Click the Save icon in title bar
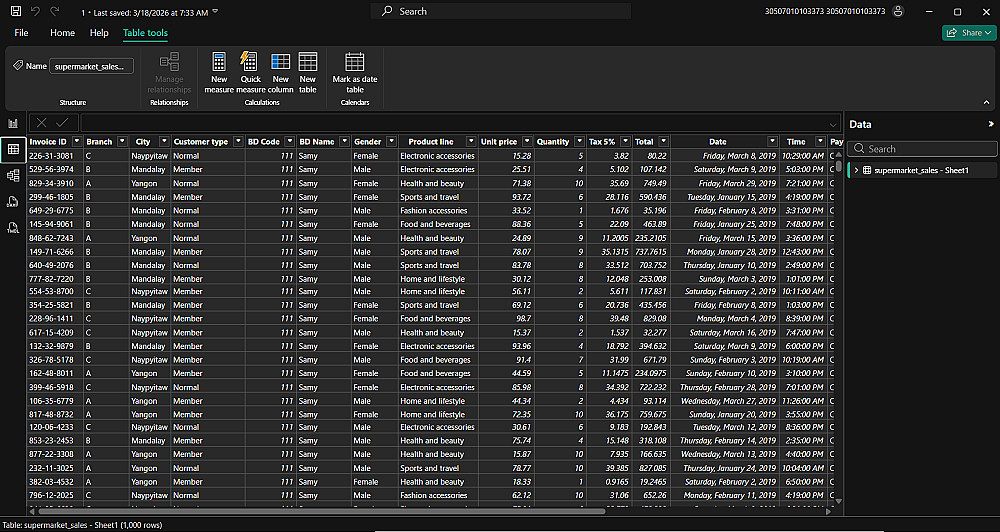Viewport: 1000px width, 532px height. pos(15,11)
